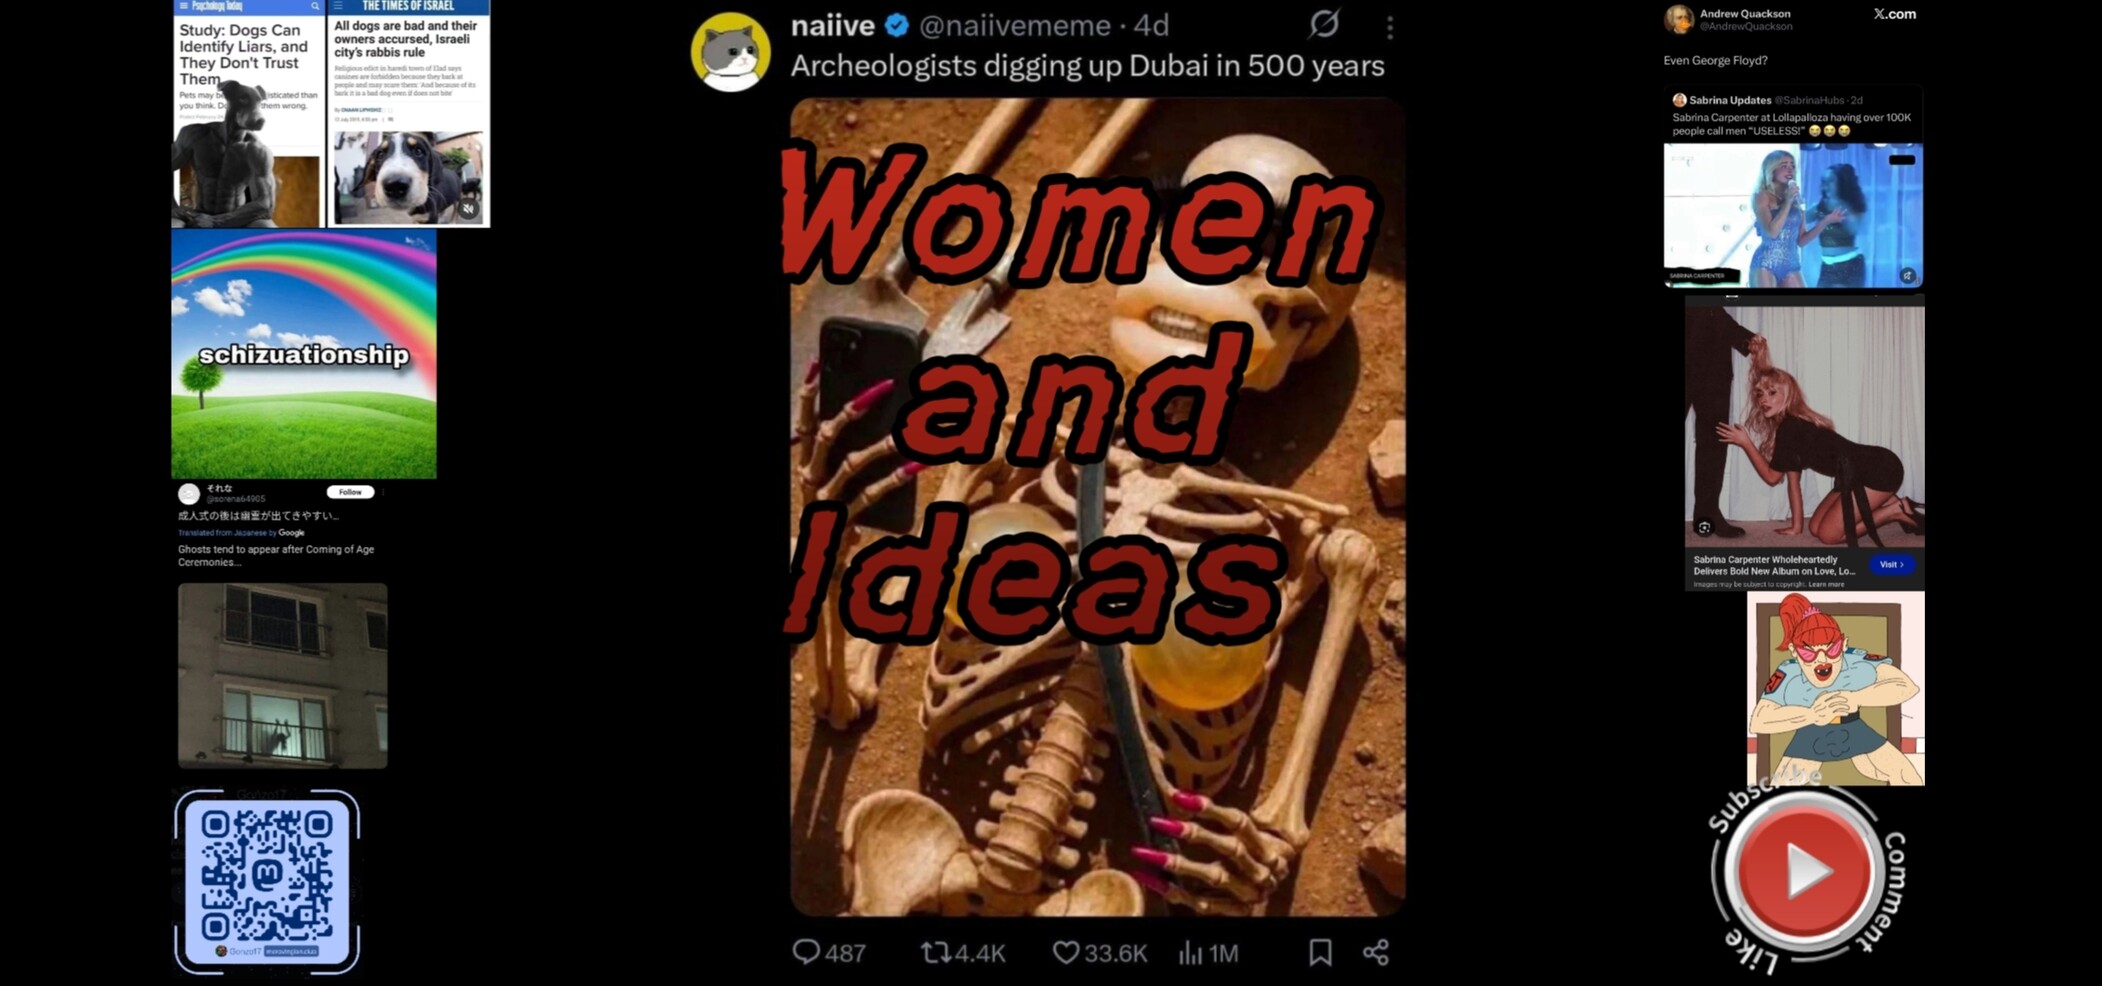Open replies via the 487 comment icon

806,952
